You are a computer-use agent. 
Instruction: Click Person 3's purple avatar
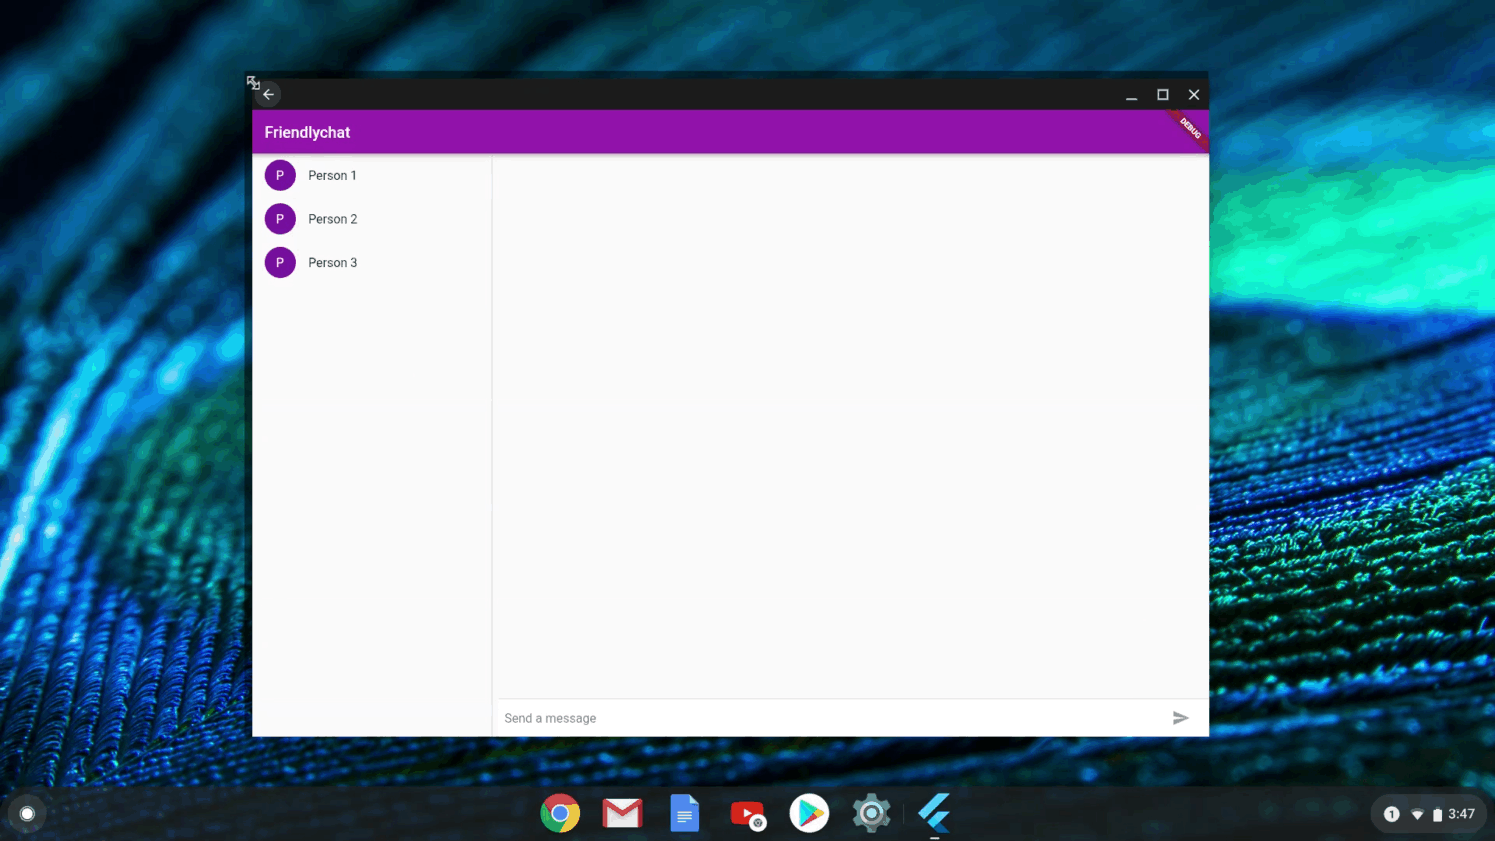(x=280, y=263)
